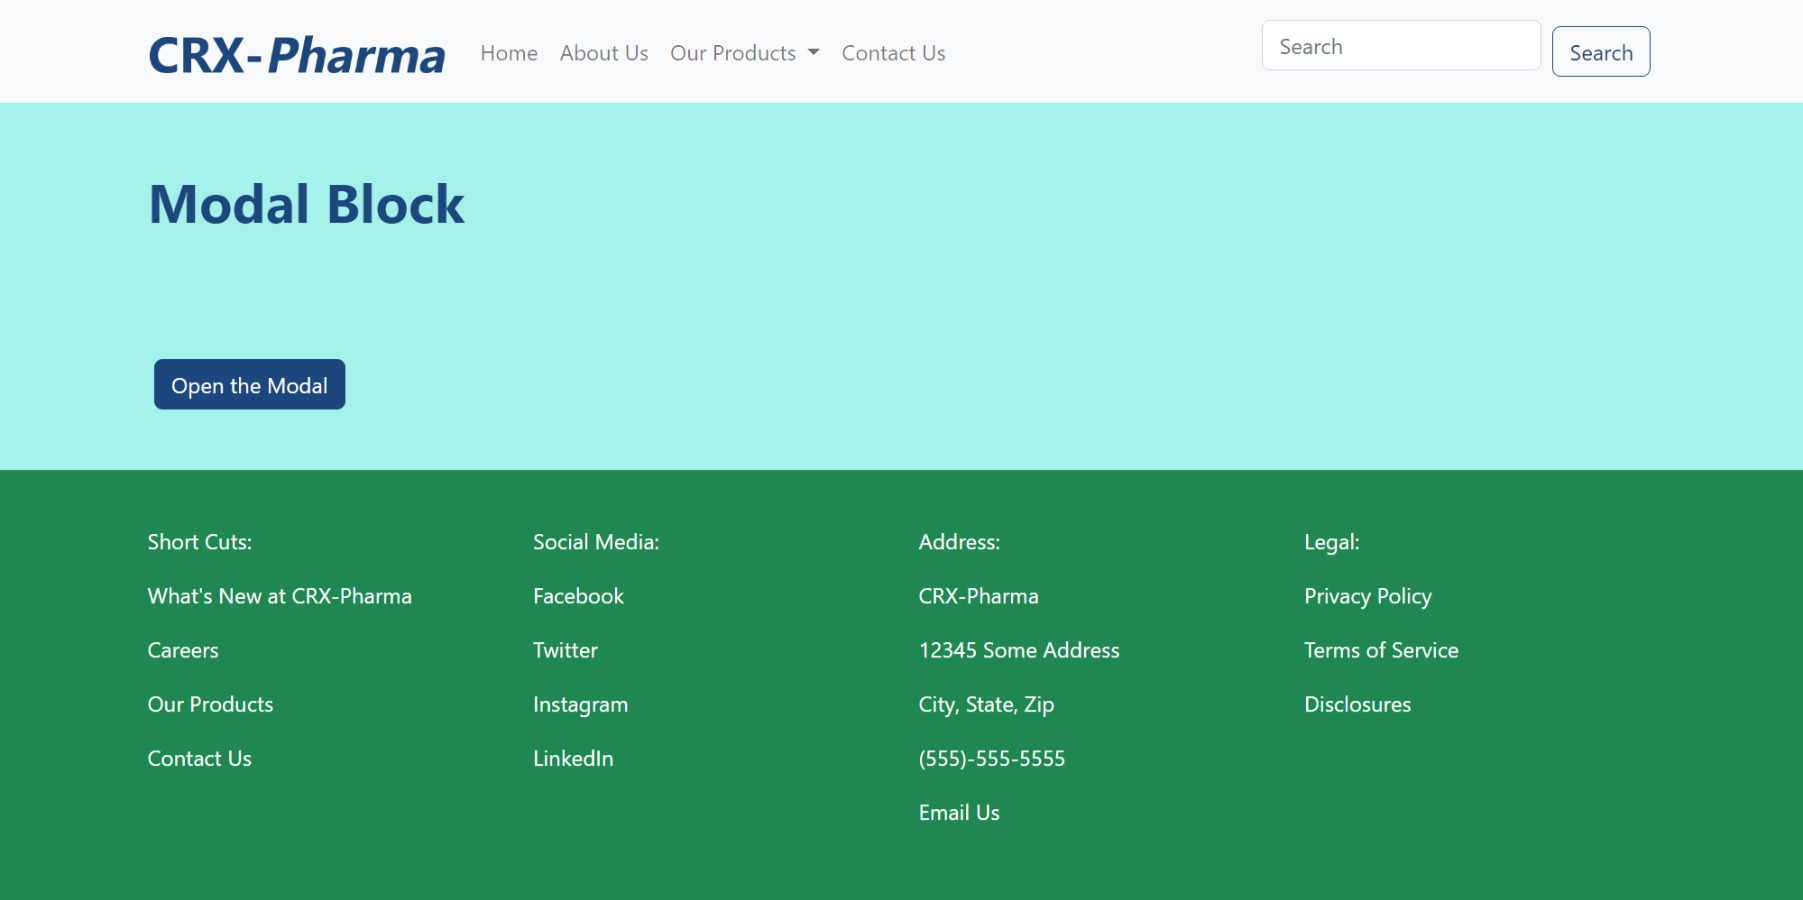Focus the Search text field
This screenshot has height=900, width=1803.
point(1400,46)
